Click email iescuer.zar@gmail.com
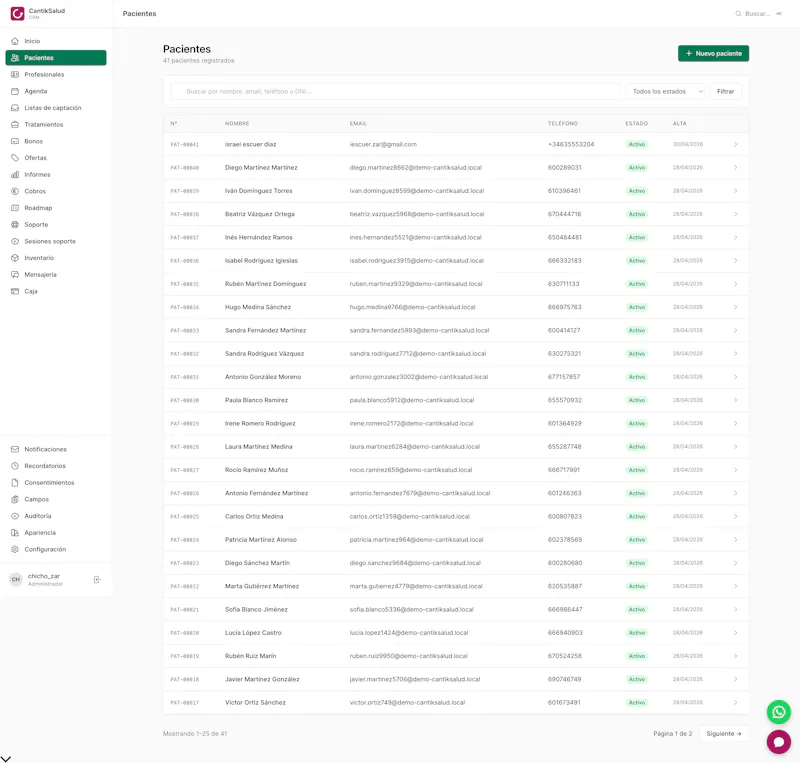Screen dimensions: 800x763 (383, 144)
